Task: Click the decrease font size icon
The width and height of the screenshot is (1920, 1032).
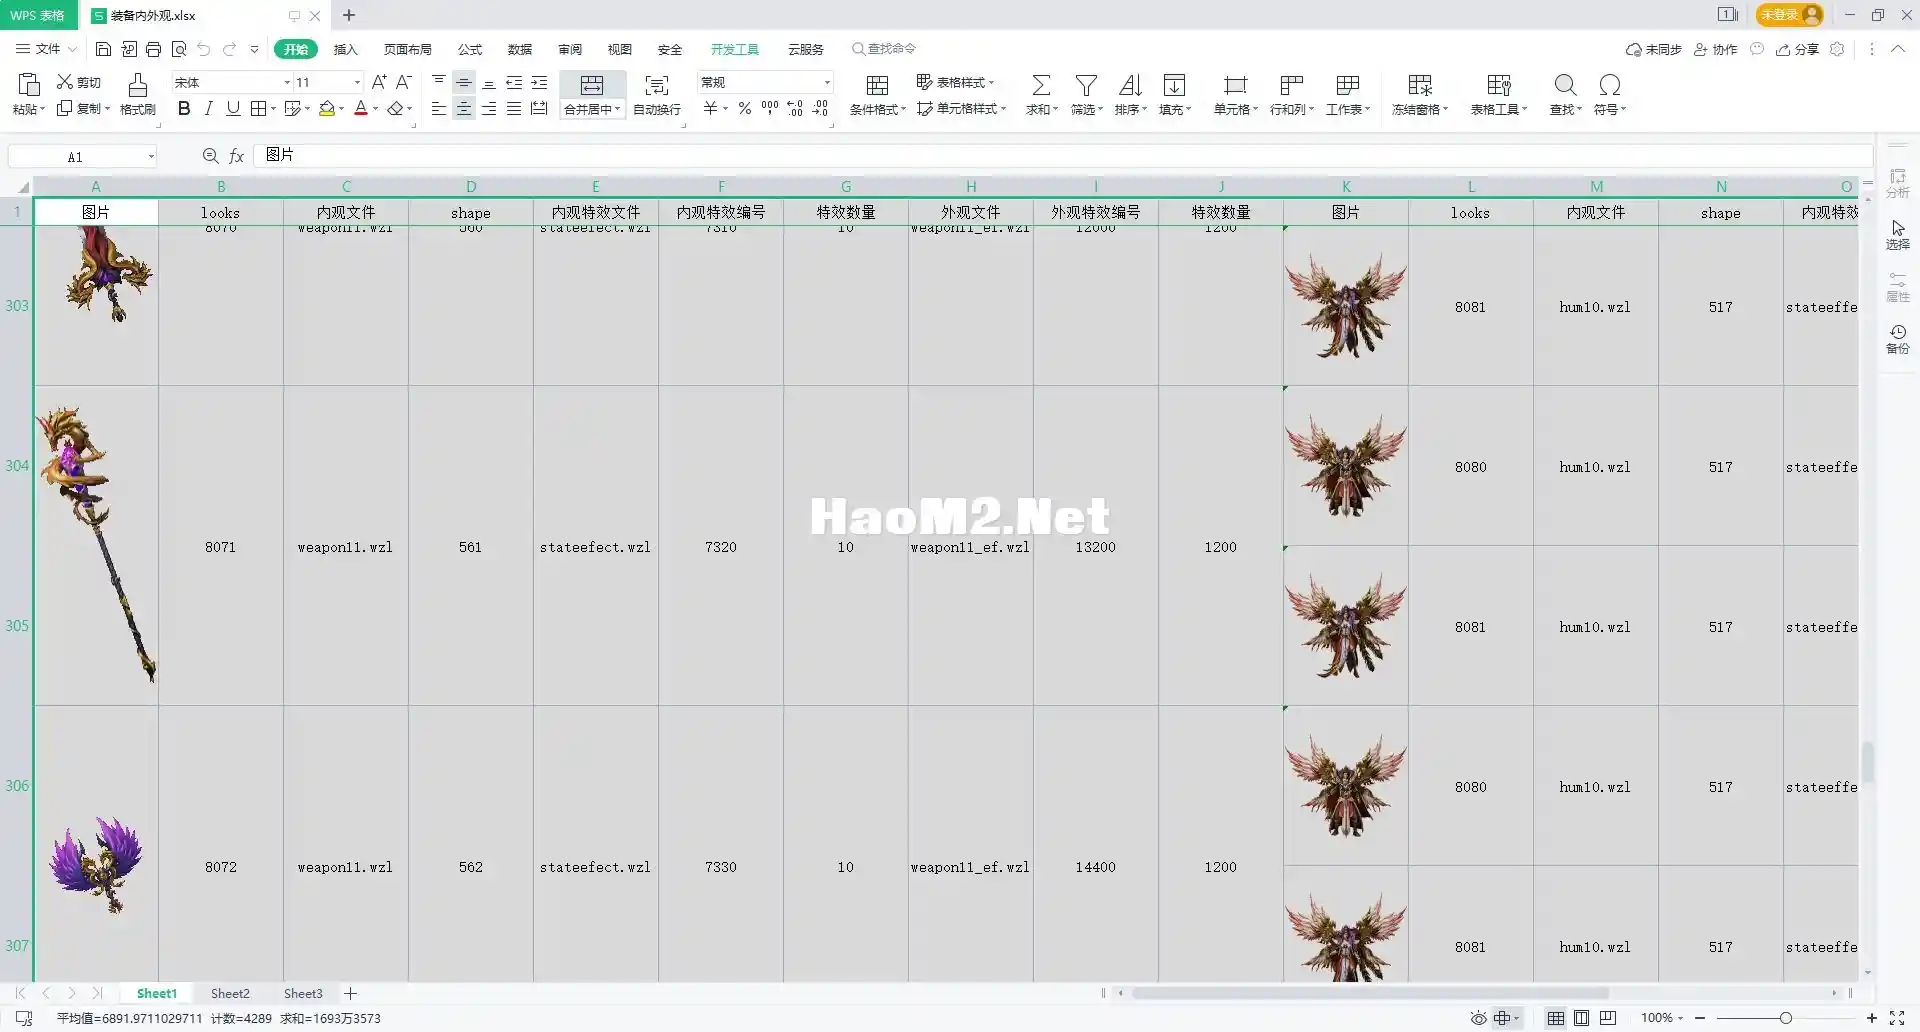Action: pyautogui.click(x=404, y=82)
